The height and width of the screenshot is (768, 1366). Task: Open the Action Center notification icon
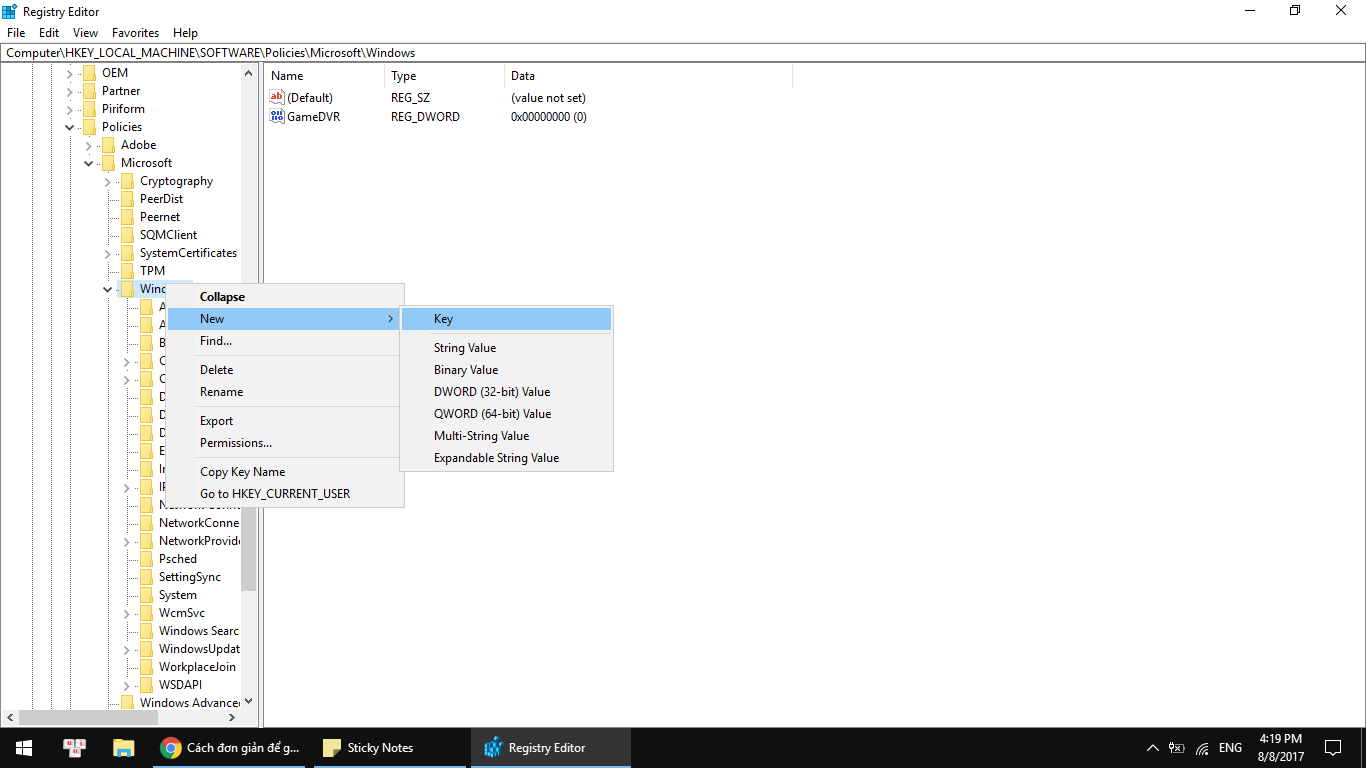coord(1332,747)
